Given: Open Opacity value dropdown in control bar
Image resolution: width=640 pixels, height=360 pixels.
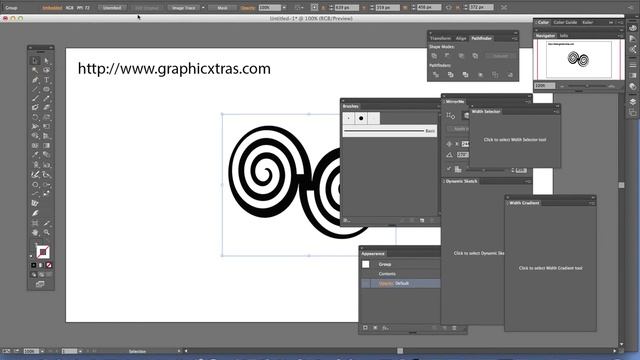Looking at the screenshot, I should click(284, 8).
